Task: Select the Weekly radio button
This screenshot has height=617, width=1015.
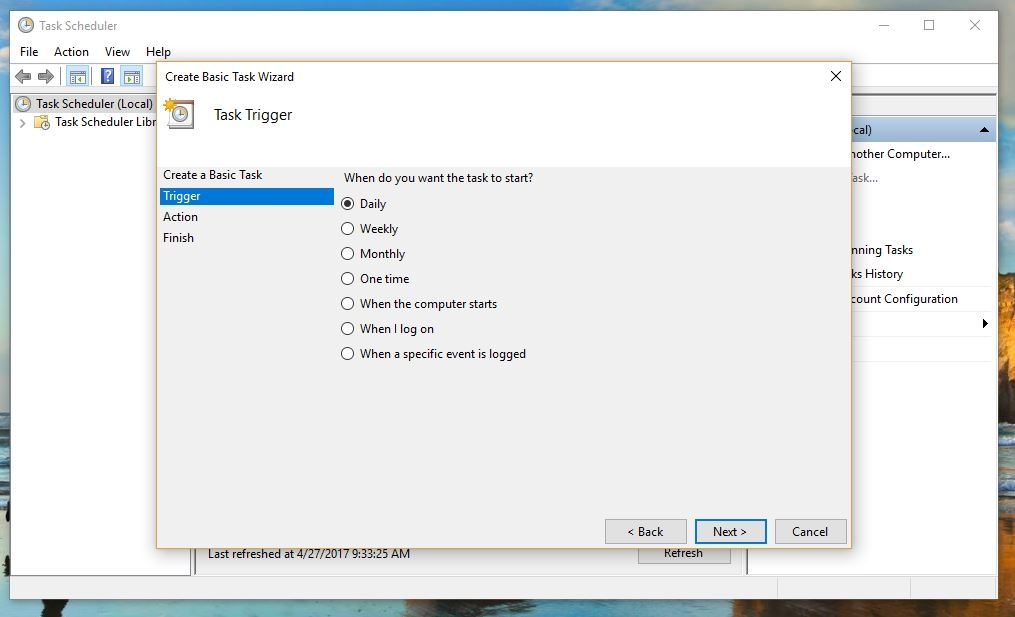Action: pyautogui.click(x=348, y=229)
